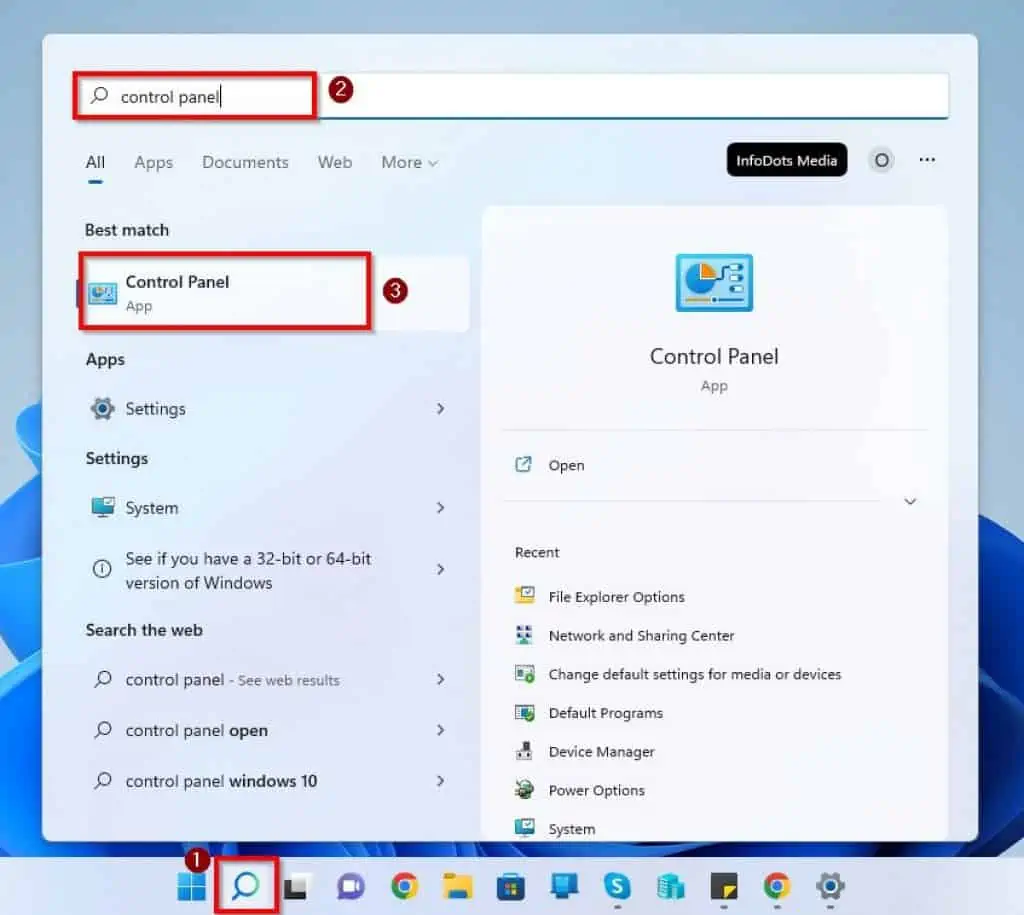Open the three-dot options menu
This screenshot has height=915, width=1024.
(x=927, y=160)
